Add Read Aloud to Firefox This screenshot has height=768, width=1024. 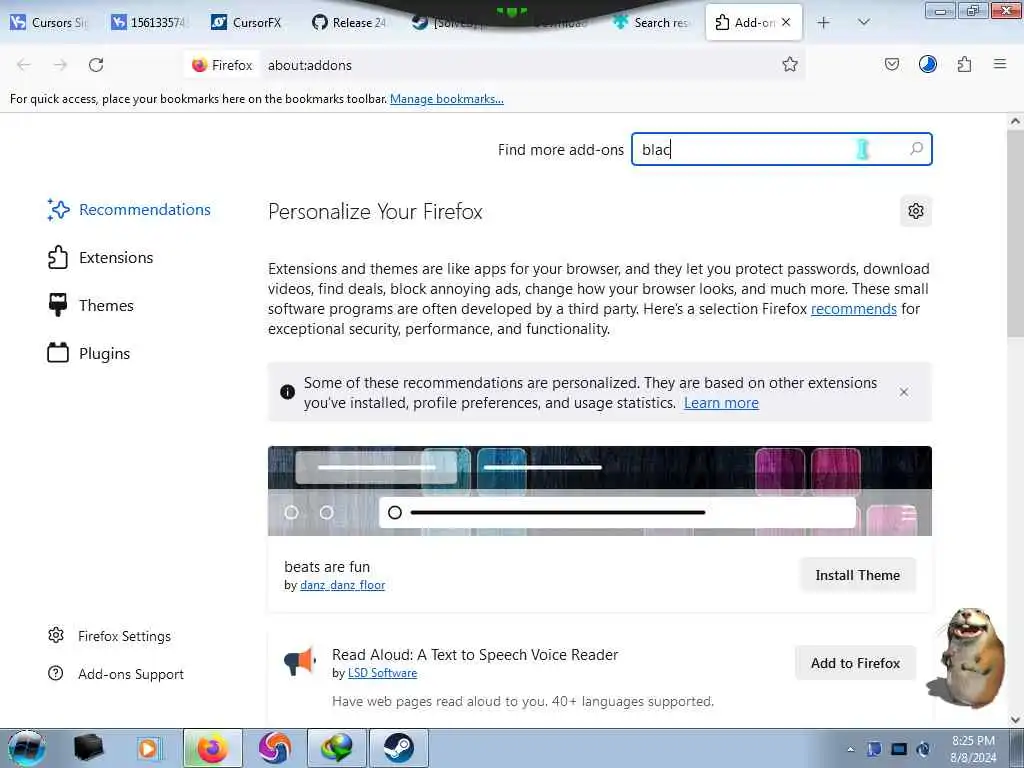[856, 663]
